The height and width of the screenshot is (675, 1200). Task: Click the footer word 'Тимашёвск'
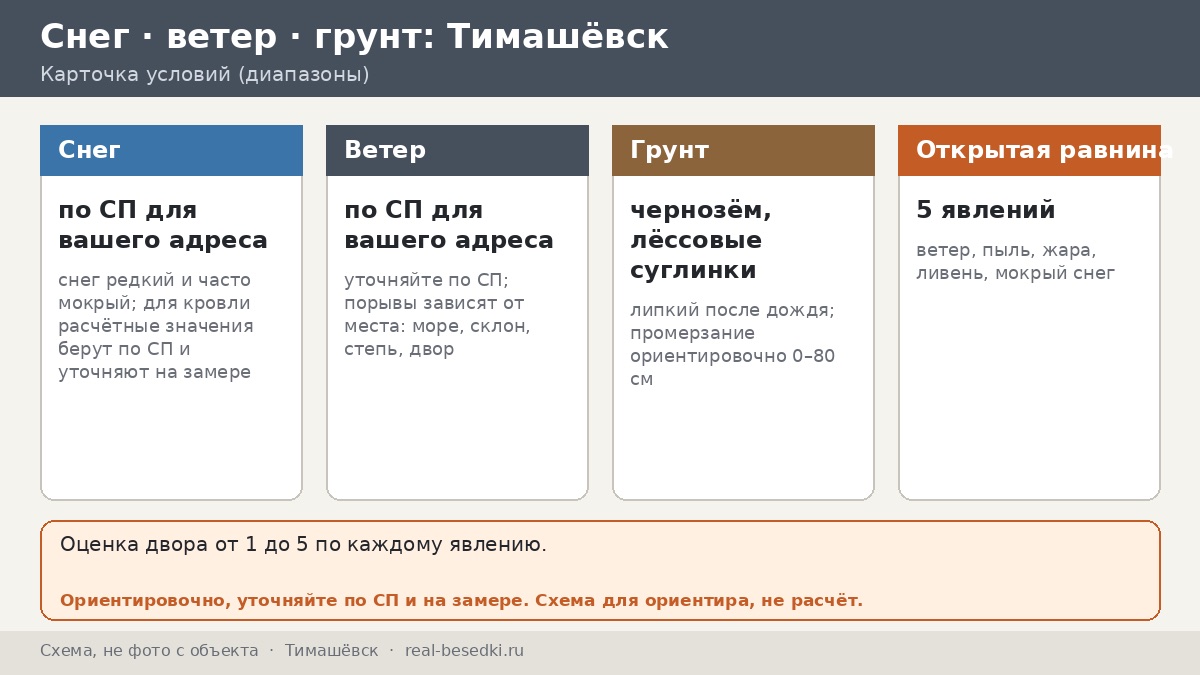tap(331, 651)
